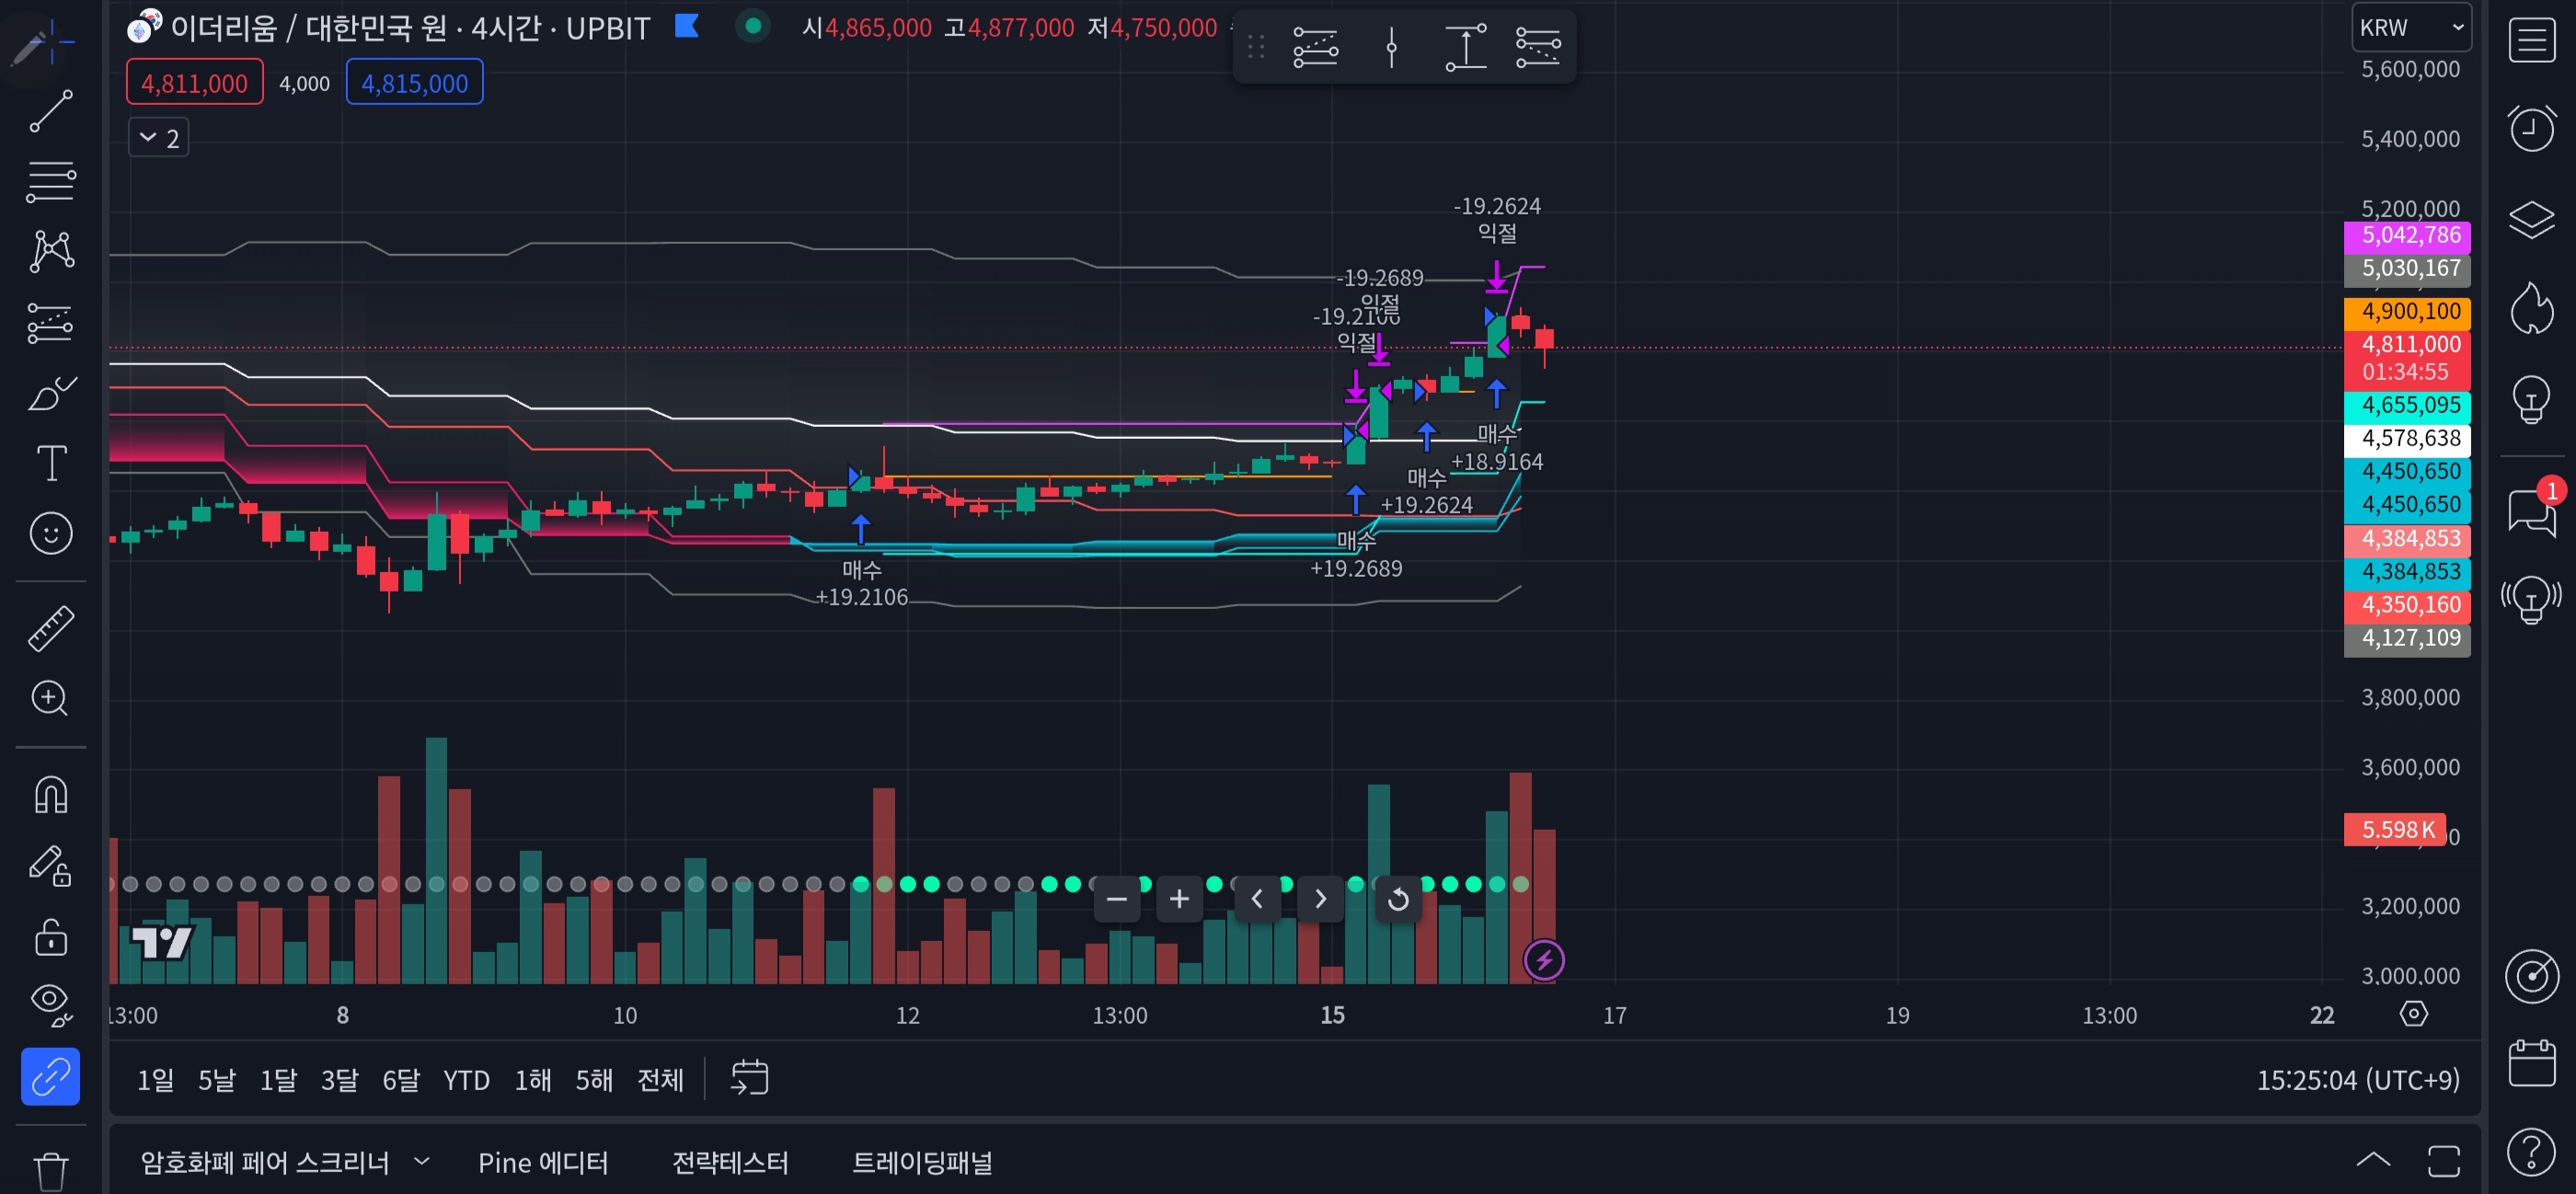The height and width of the screenshot is (1194, 2576).
Task: Expand the collapsed indicators legend
Action: (x=158, y=138)
